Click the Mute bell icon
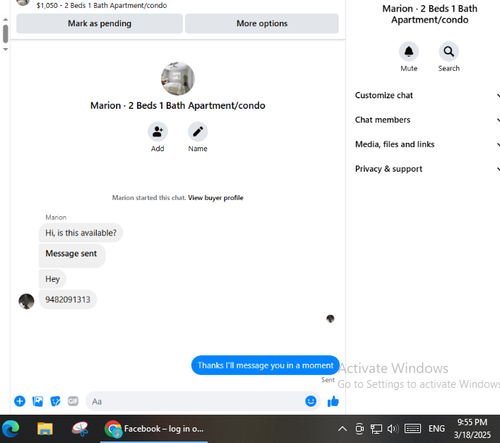The width and height of the screenshot is (500, 443). click(409, 52)
